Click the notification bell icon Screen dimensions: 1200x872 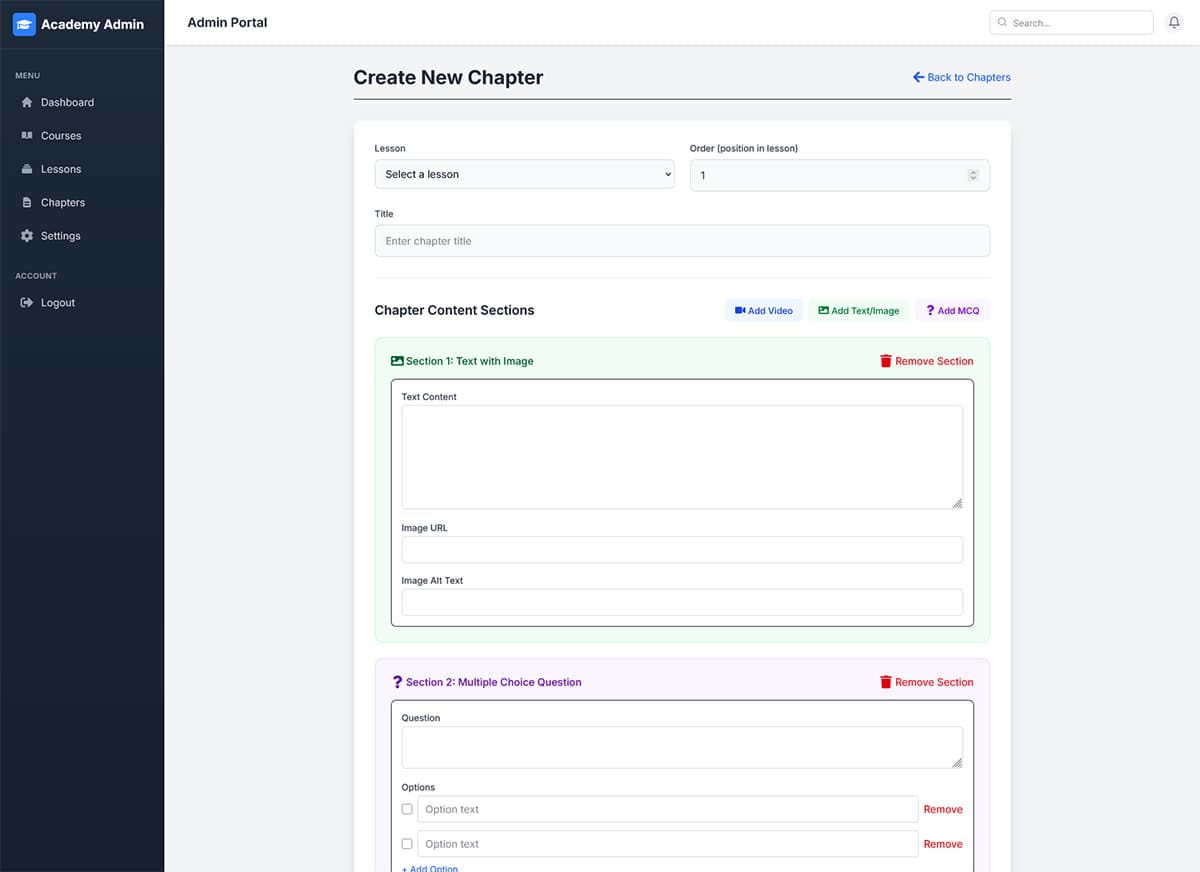click(x=1174, y=22)
